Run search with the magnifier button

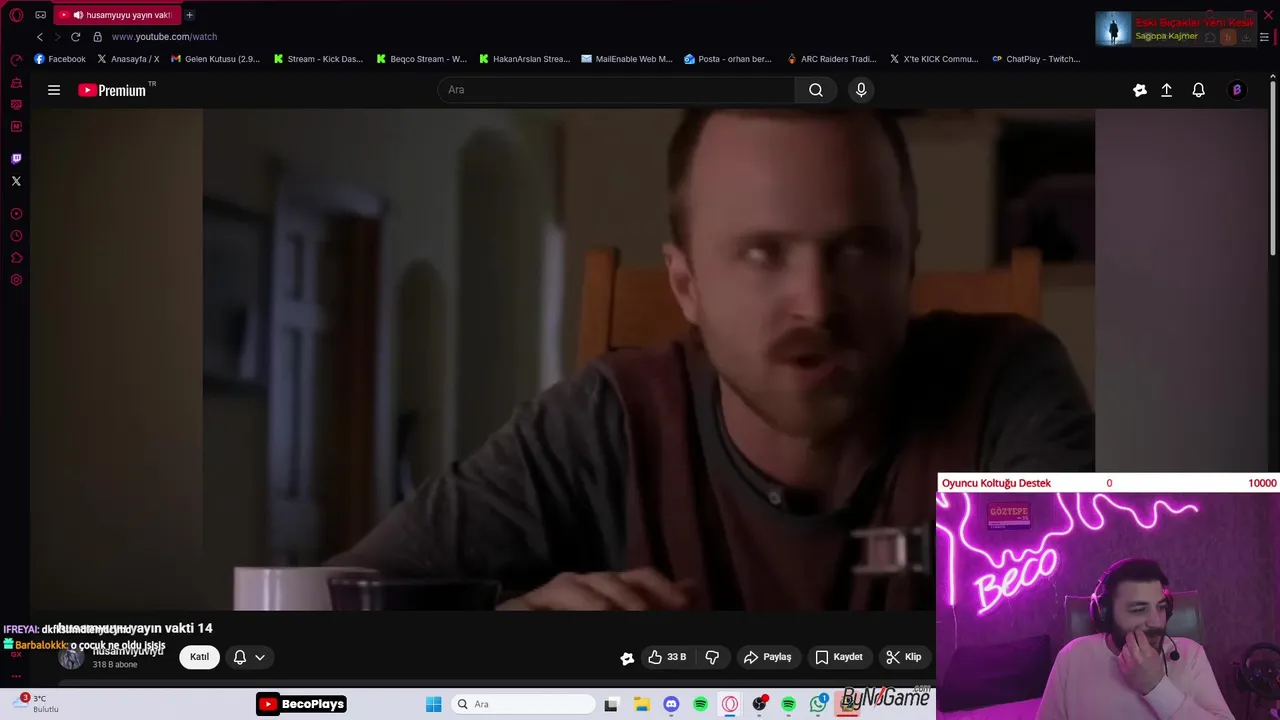point(816,90)
